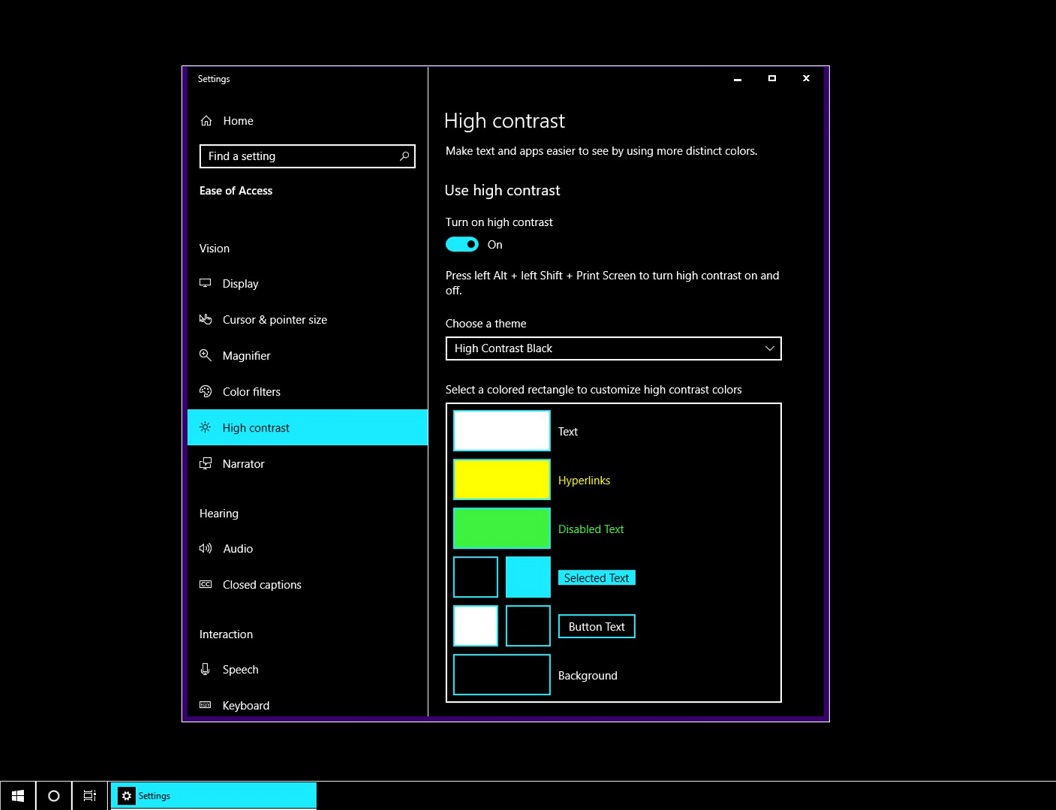The image size is (1056, 810).
Task: Pick the yellow Hyperlinks color swatch
Action: [x=501, y=480]
